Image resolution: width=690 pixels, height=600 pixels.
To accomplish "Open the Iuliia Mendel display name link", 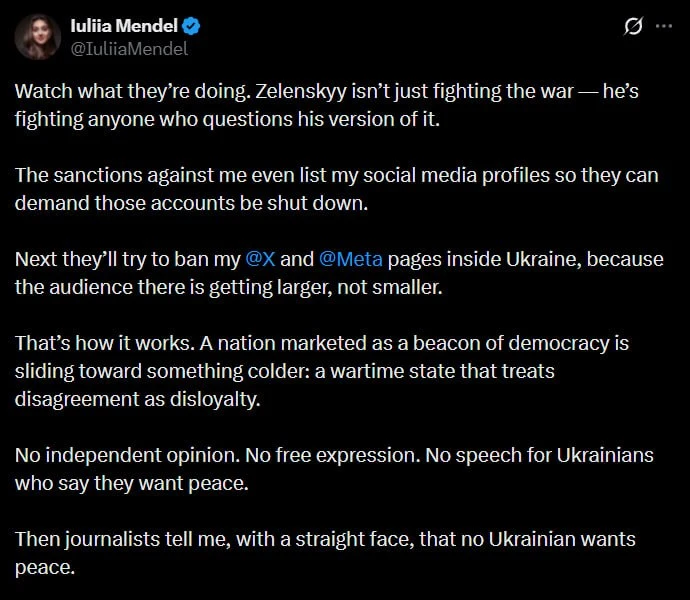I will click(124, 26).
